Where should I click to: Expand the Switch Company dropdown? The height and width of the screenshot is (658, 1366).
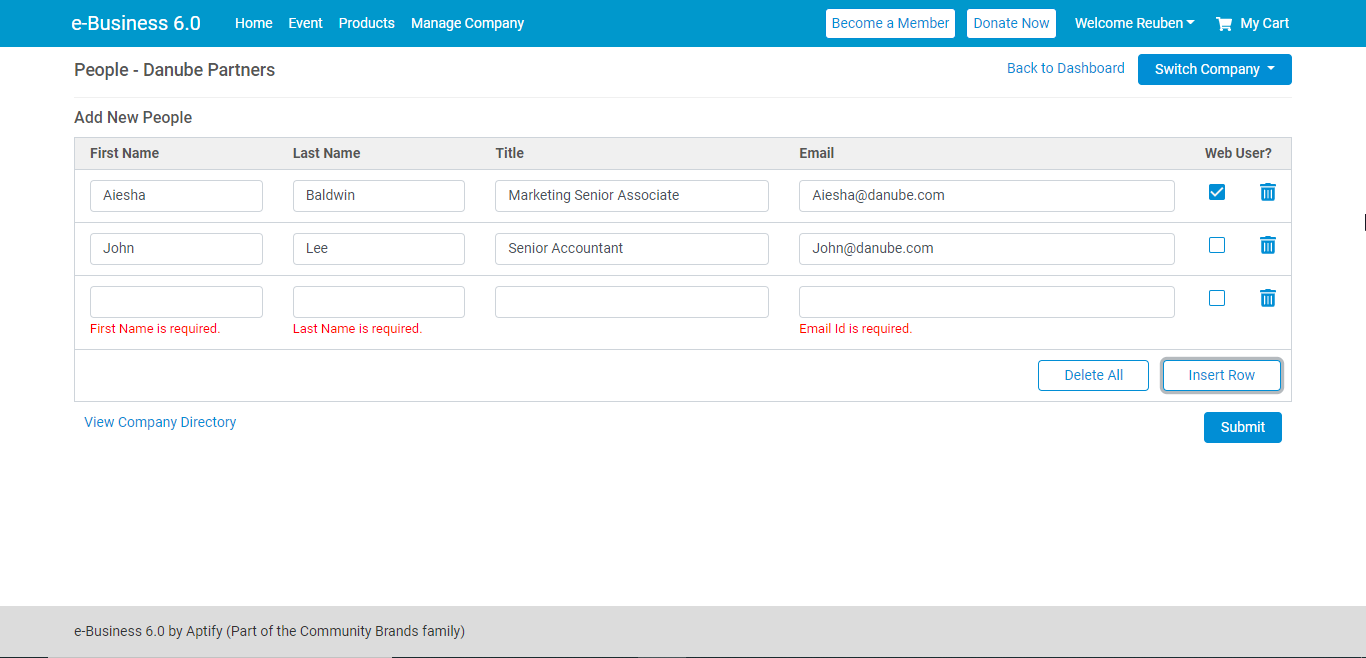click(x=1214, y=69)
